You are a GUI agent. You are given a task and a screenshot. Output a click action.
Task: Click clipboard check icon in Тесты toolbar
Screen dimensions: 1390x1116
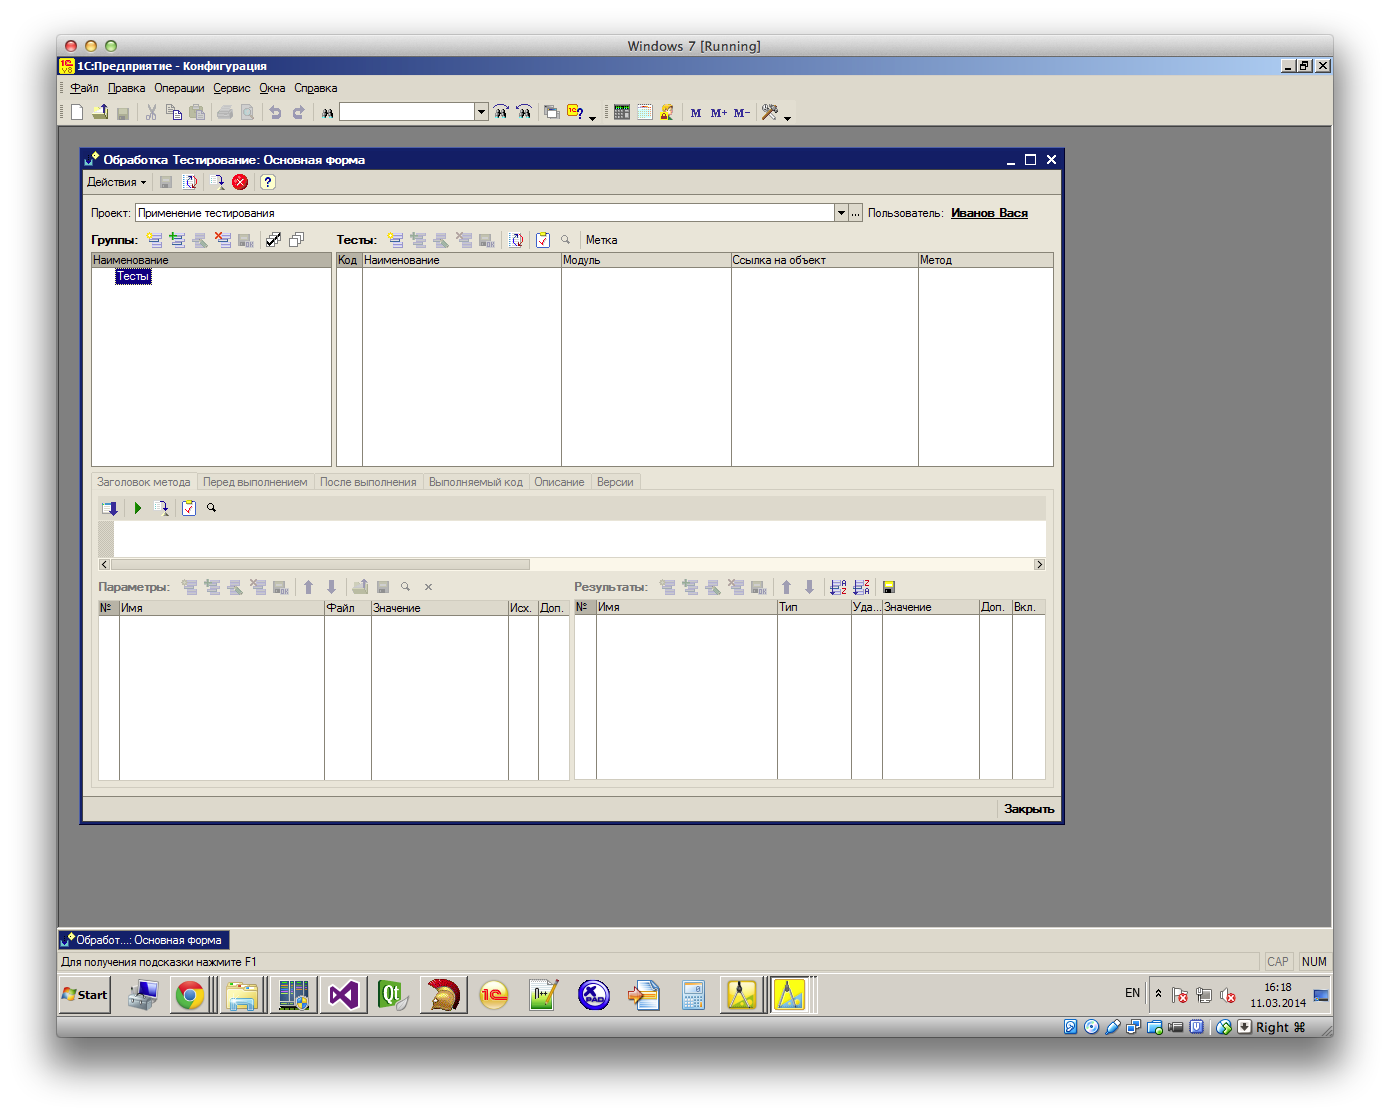tap(542, 240)
